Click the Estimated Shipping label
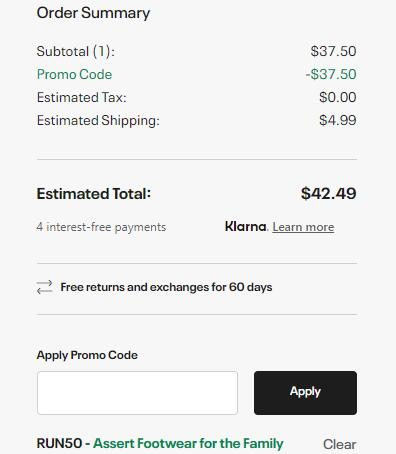The image size is (396, 454). point(98,121)
